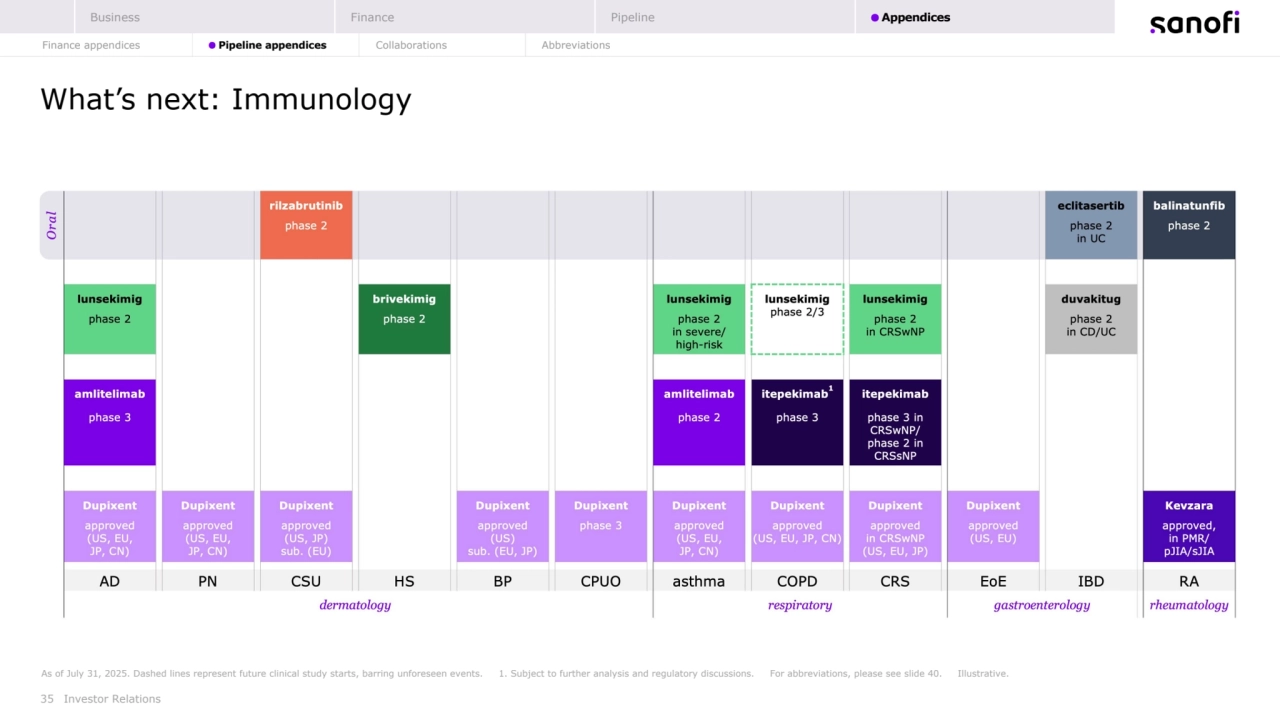Click the see slide 40 abbreviations footnote
Screen dimensions: 1280x720
click(x=856, y=674)
